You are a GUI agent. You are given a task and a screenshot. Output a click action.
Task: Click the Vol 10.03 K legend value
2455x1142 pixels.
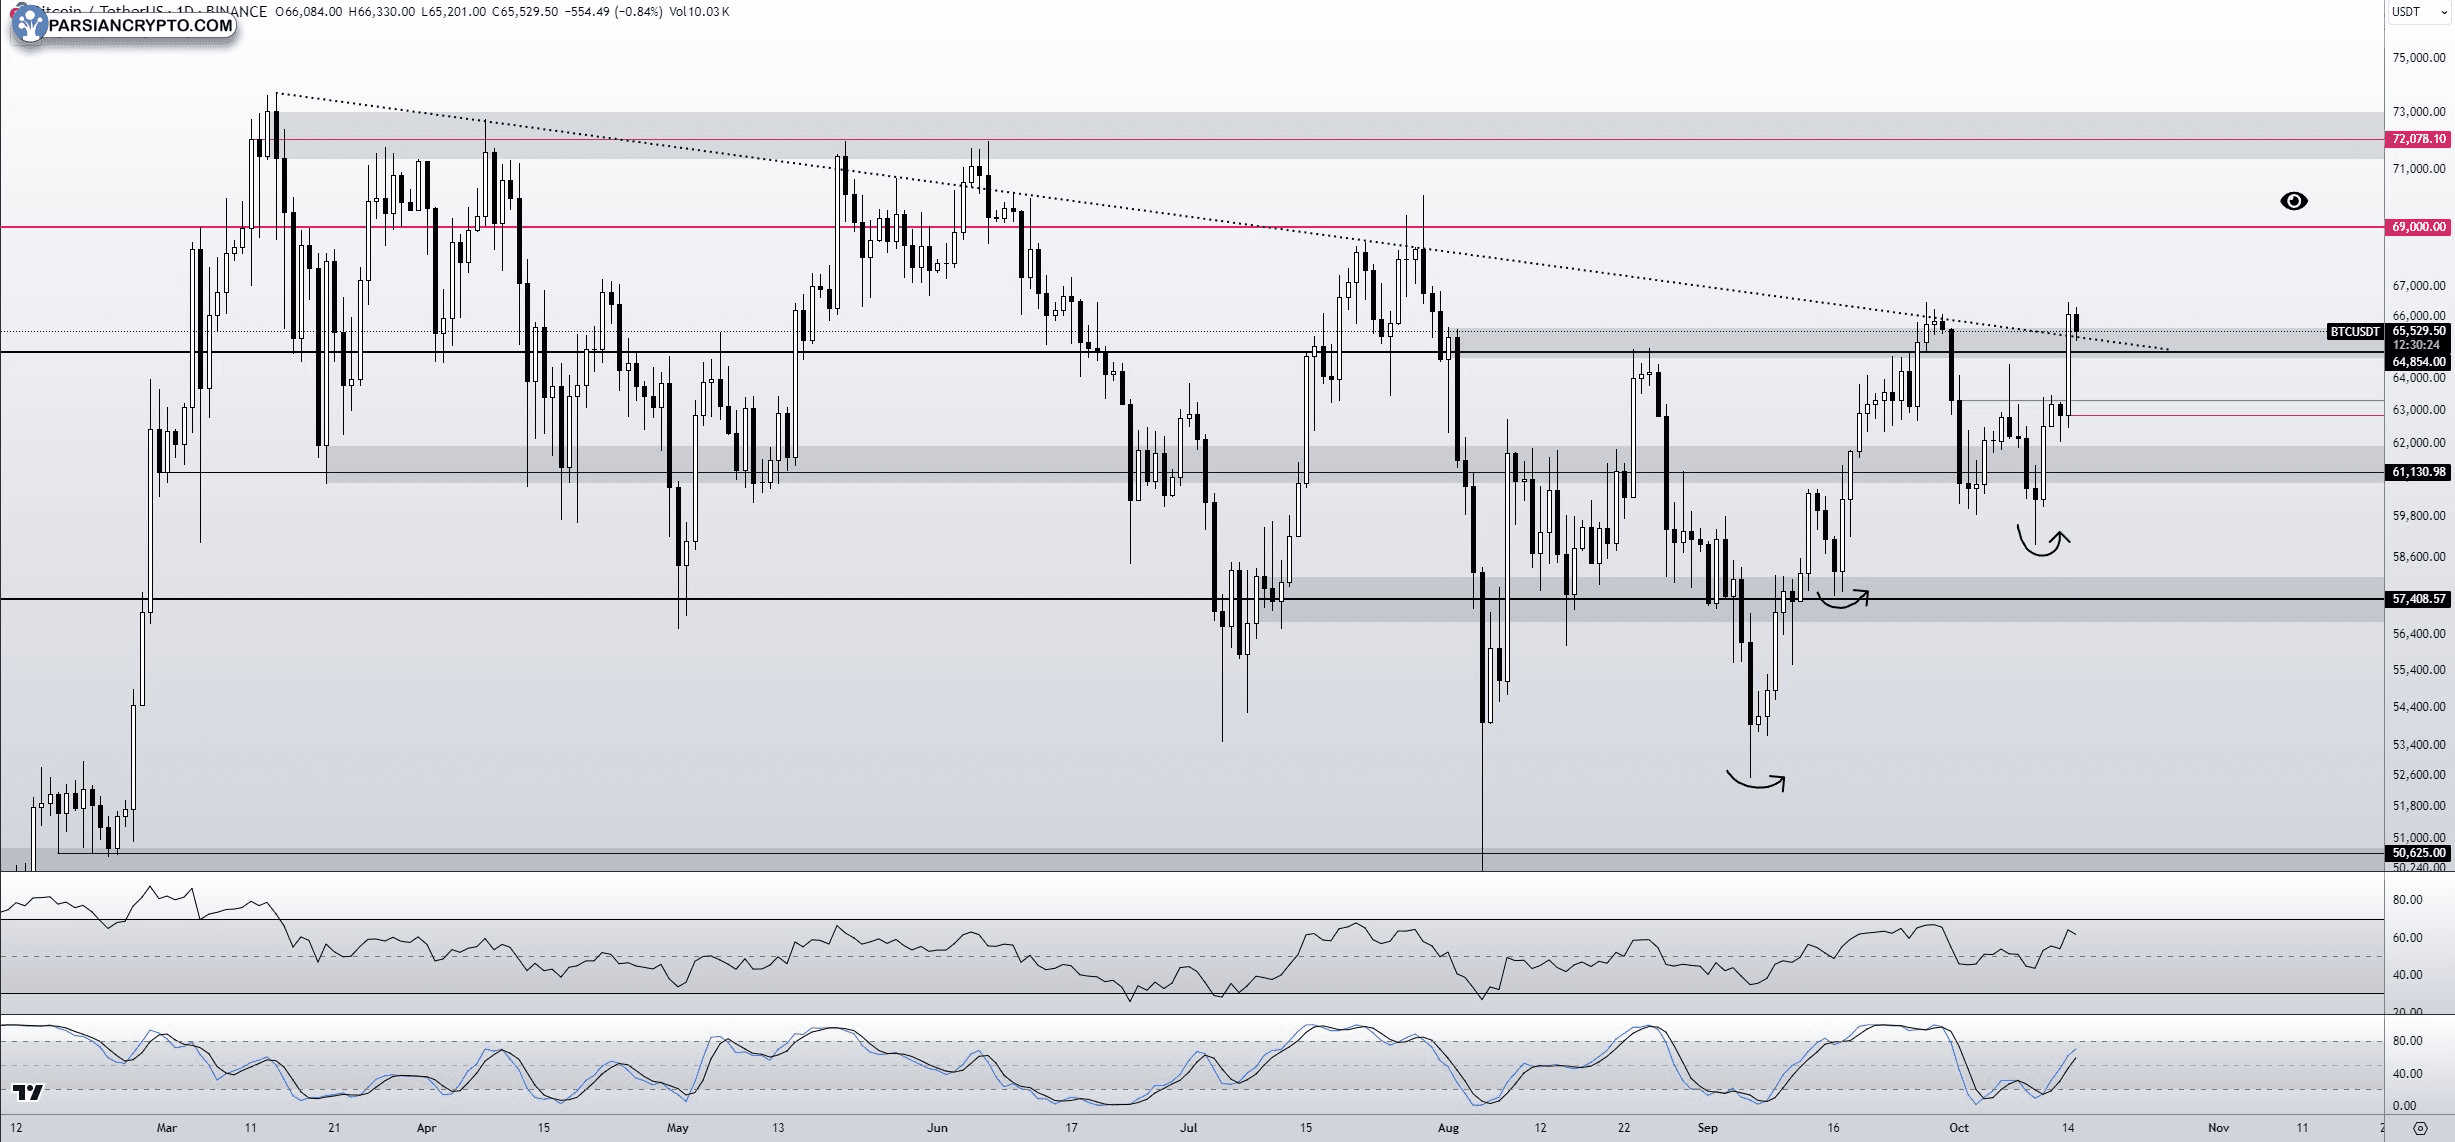[x=699, y=12]
